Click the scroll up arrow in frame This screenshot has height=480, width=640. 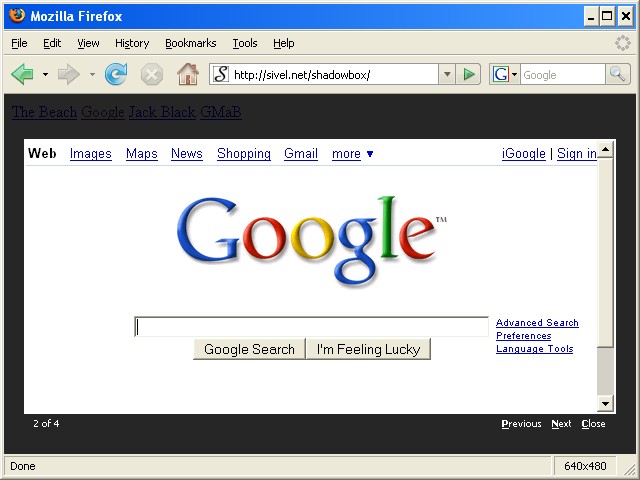click(605, 149)
